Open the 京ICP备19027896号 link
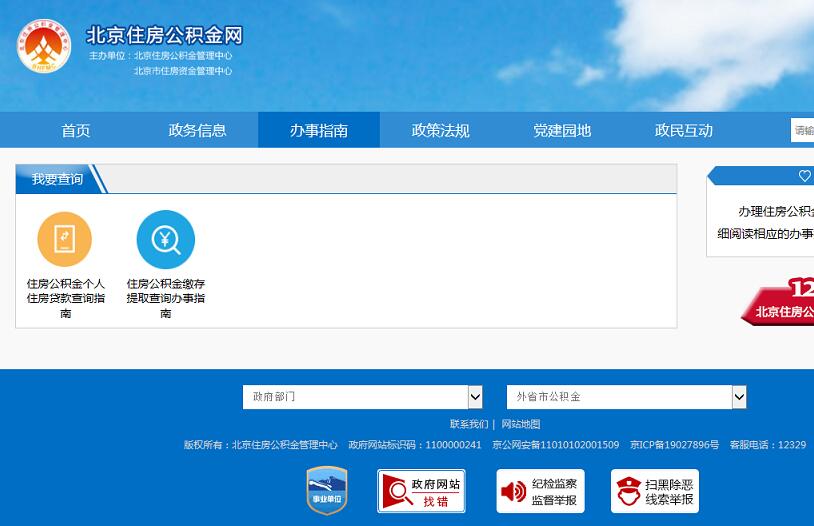The image size is (814, 526). [x=674, y=445]
